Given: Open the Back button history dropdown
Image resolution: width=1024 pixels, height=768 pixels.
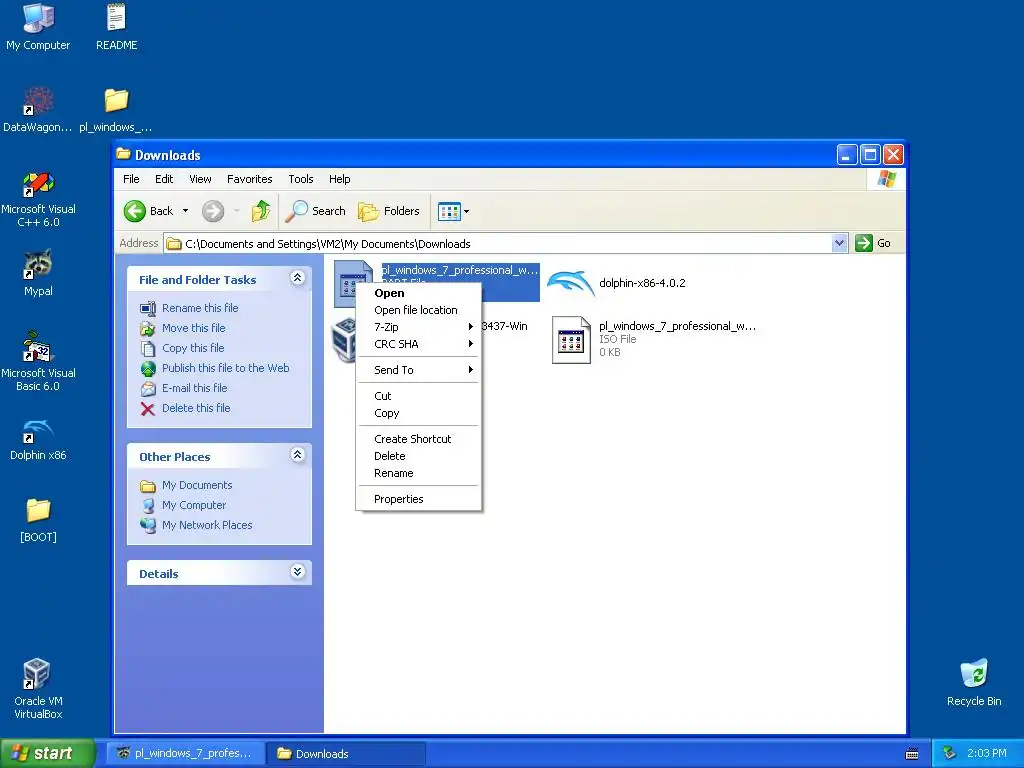Looking at the screenshot, I should point(185,211).
